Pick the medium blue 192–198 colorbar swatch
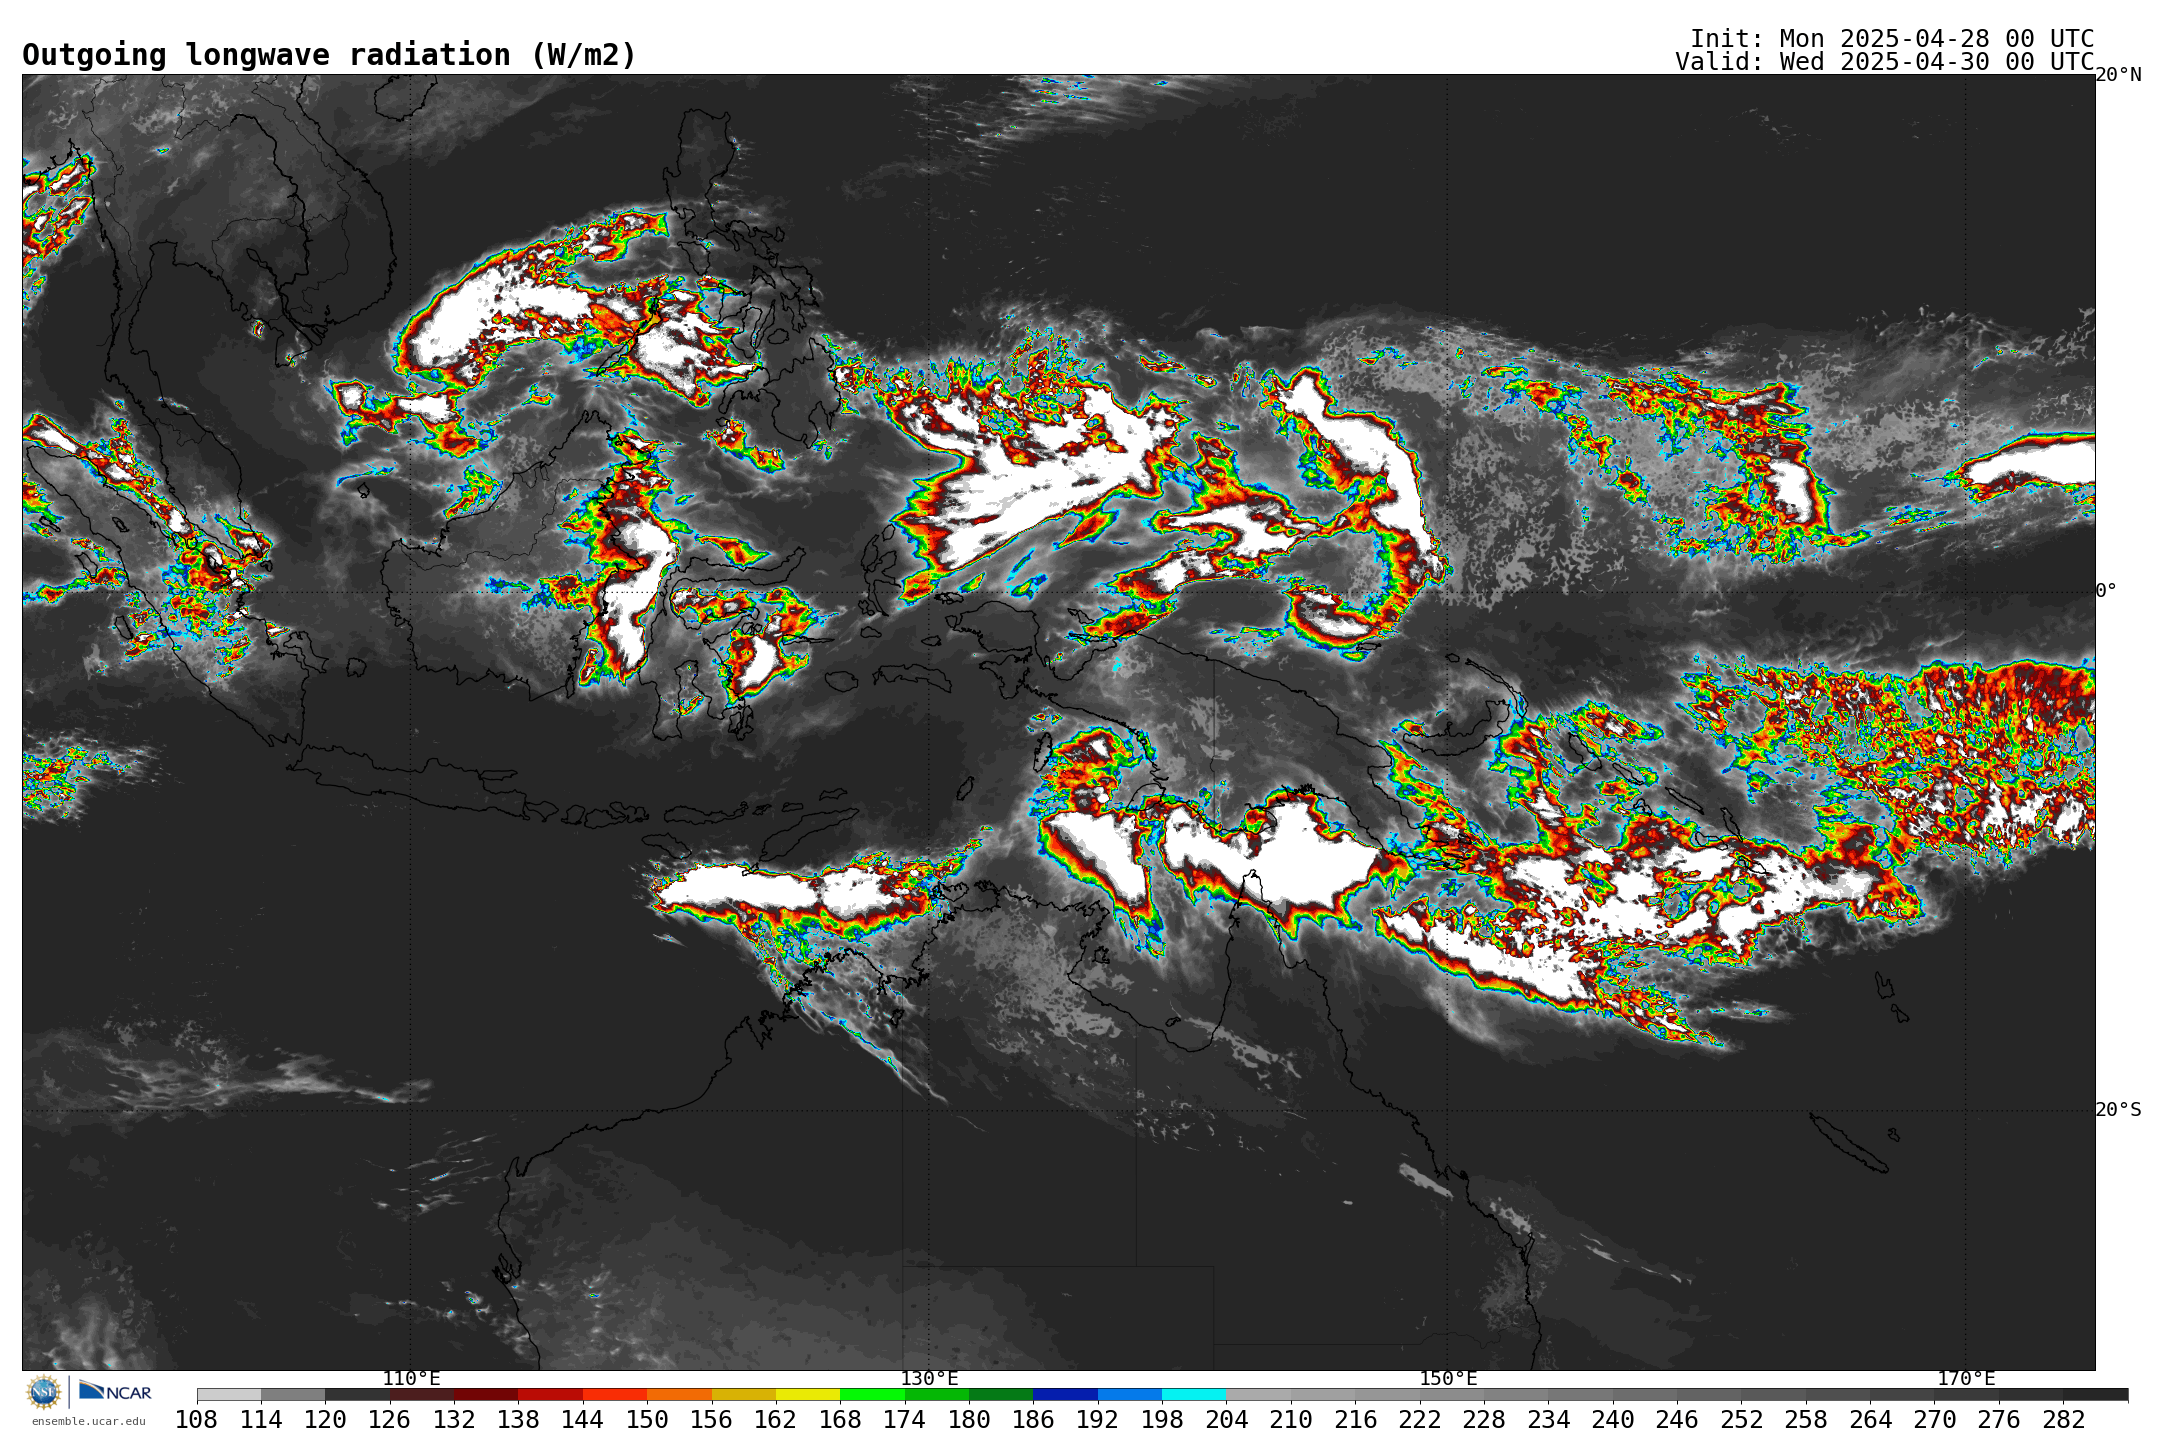 [1130, 1394]
